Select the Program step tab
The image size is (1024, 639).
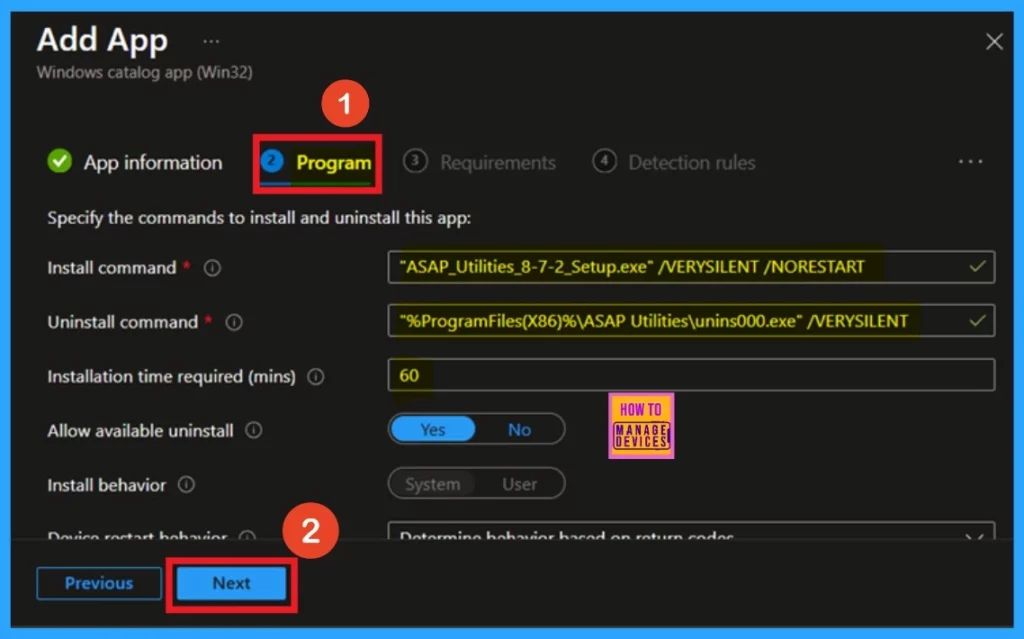tap(317, 163)
